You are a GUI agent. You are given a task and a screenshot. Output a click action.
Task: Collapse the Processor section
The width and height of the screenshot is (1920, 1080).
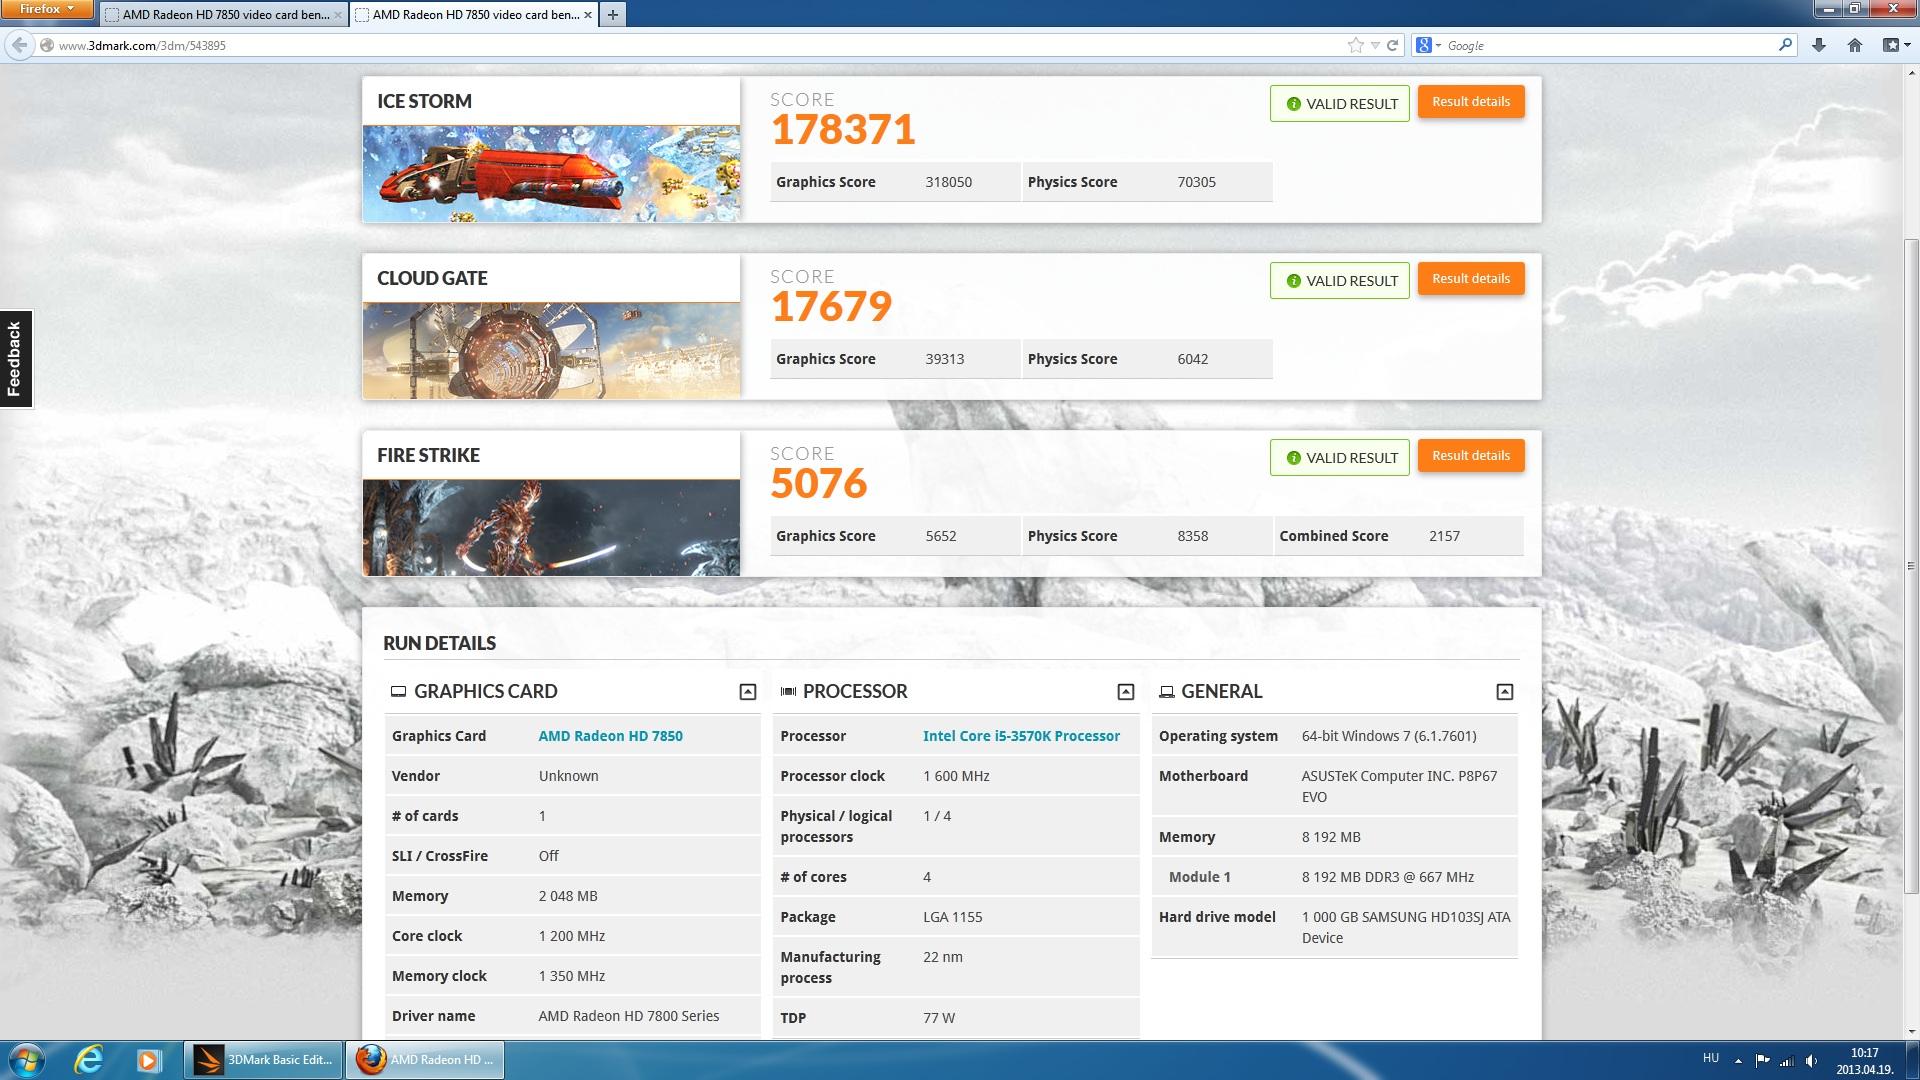[x=1125, y=692]
